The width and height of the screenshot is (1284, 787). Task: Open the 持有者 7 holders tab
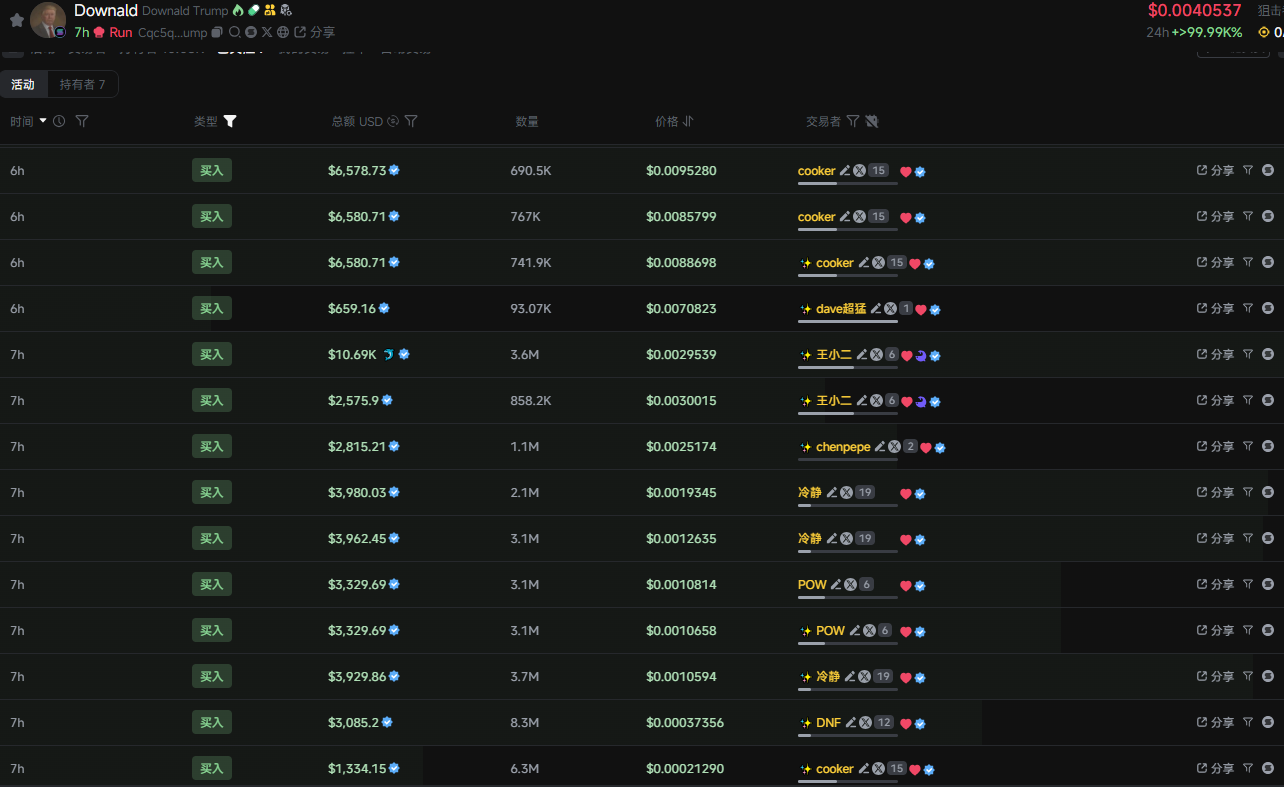82,85
